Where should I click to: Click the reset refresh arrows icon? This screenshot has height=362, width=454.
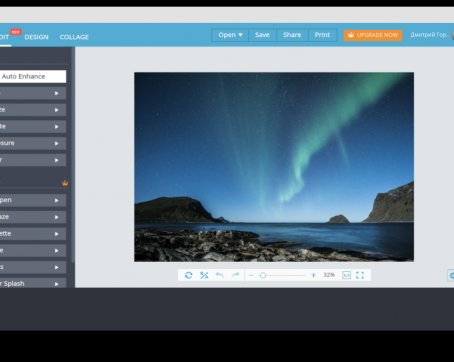[x=188, y=275]
